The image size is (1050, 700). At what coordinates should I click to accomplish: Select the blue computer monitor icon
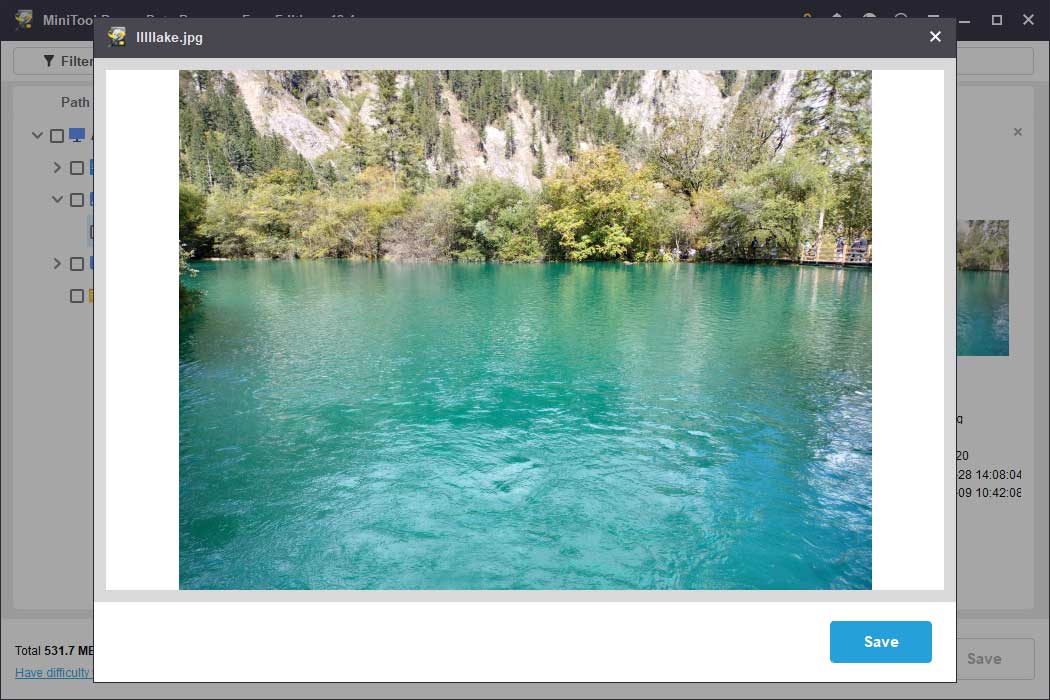tap(77, 135)
